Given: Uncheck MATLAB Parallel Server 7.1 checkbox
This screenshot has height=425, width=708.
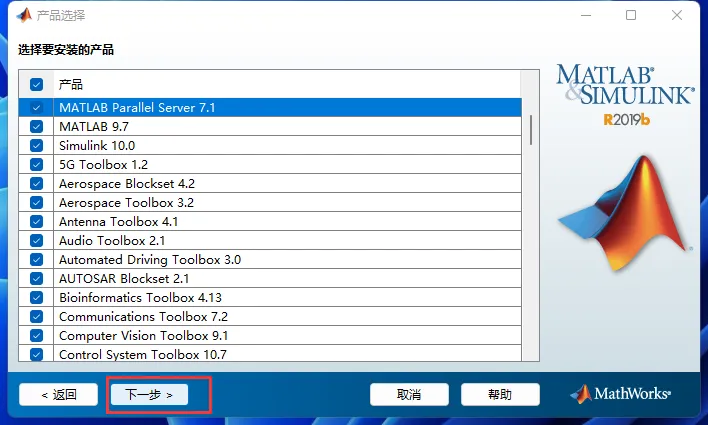Looking at the screenshot, I should tap(37, 107).
